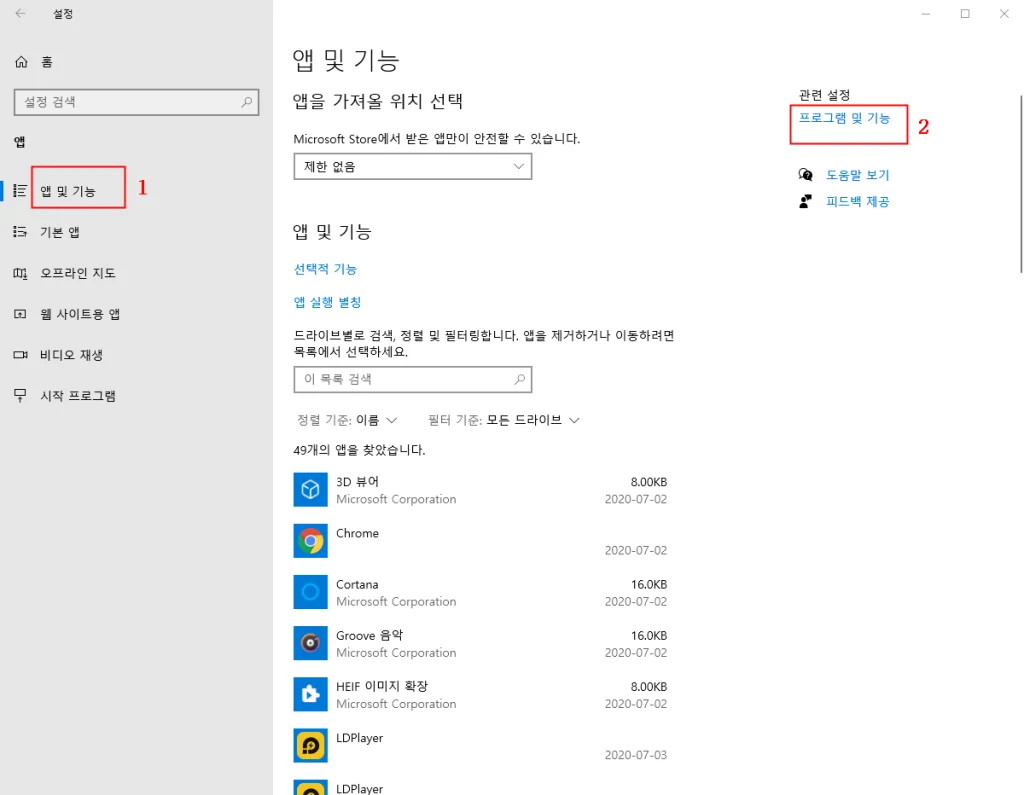Click the 2020-07-02 date of Chrome
Viewport: 1024px width, 795px height.
636,550
